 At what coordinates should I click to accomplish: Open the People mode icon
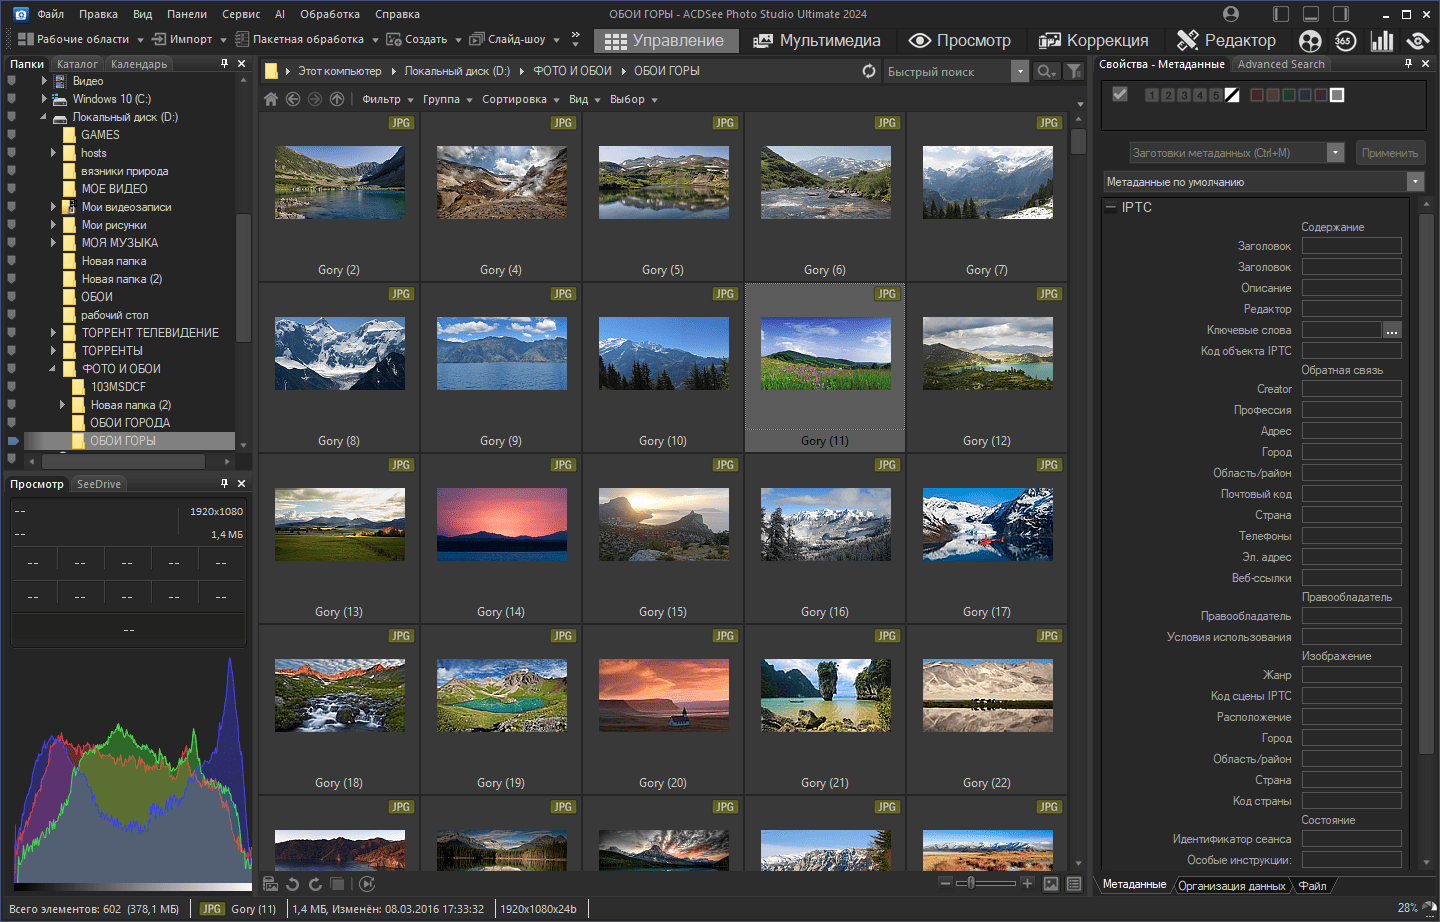[1310, 41]
